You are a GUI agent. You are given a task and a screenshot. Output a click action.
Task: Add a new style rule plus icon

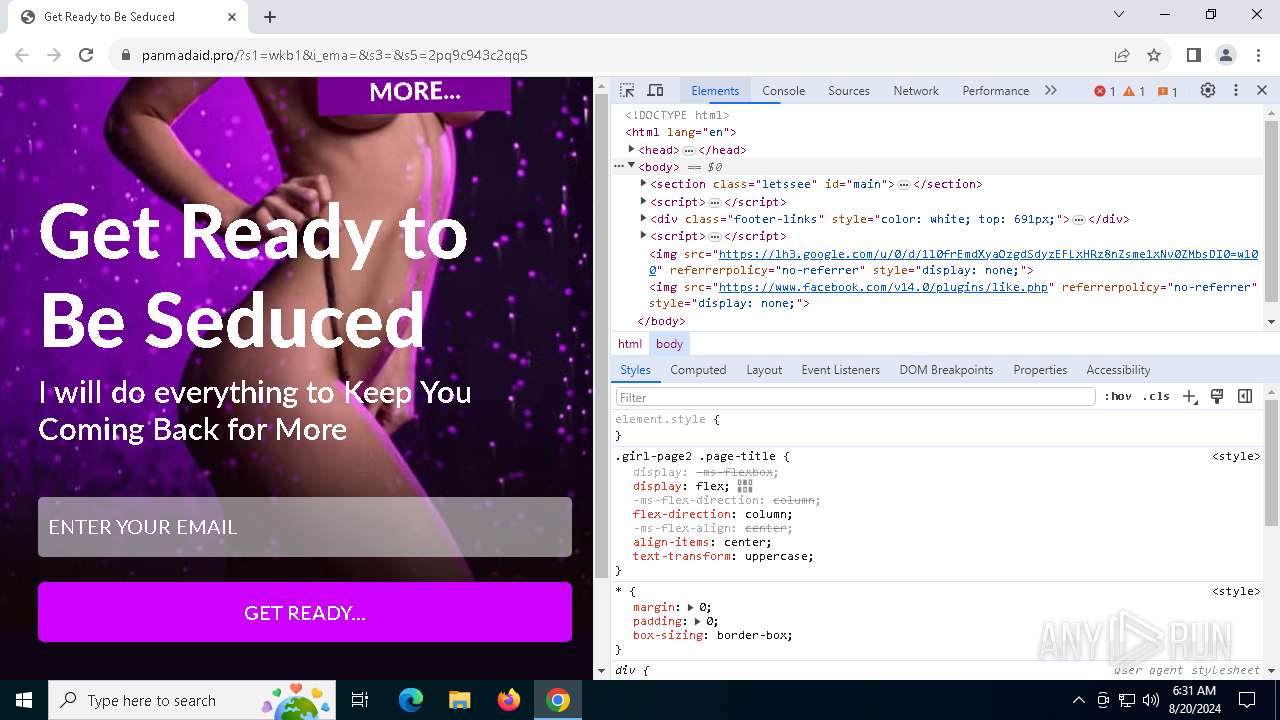[1189, 397]
